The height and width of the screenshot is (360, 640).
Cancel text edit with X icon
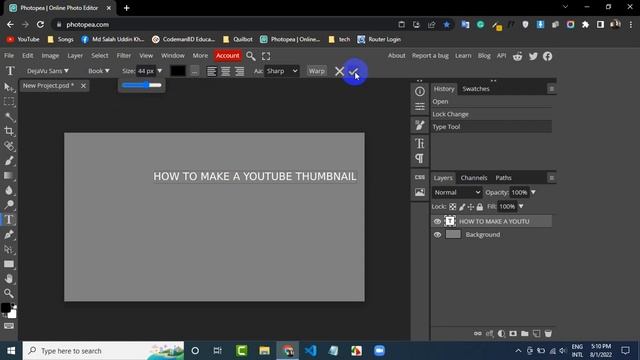coord(339,71)
